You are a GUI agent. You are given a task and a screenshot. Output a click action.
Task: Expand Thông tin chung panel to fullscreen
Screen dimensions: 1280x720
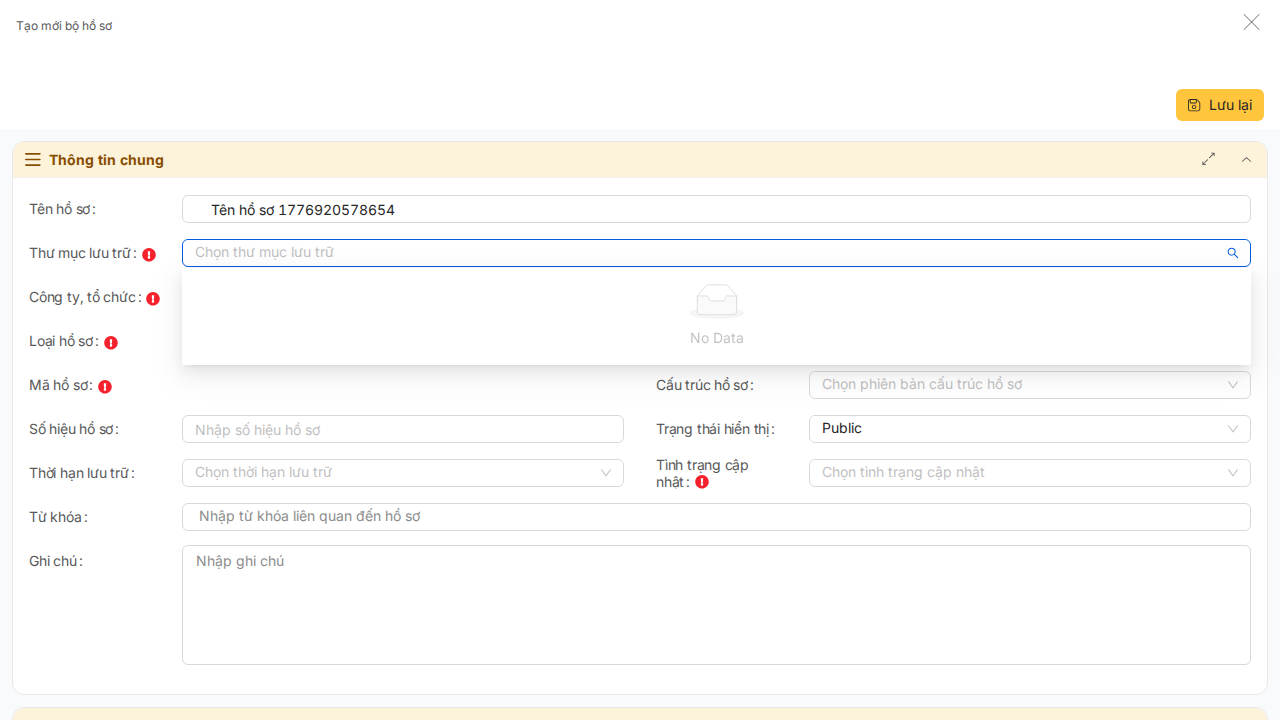coord(1209,159)
